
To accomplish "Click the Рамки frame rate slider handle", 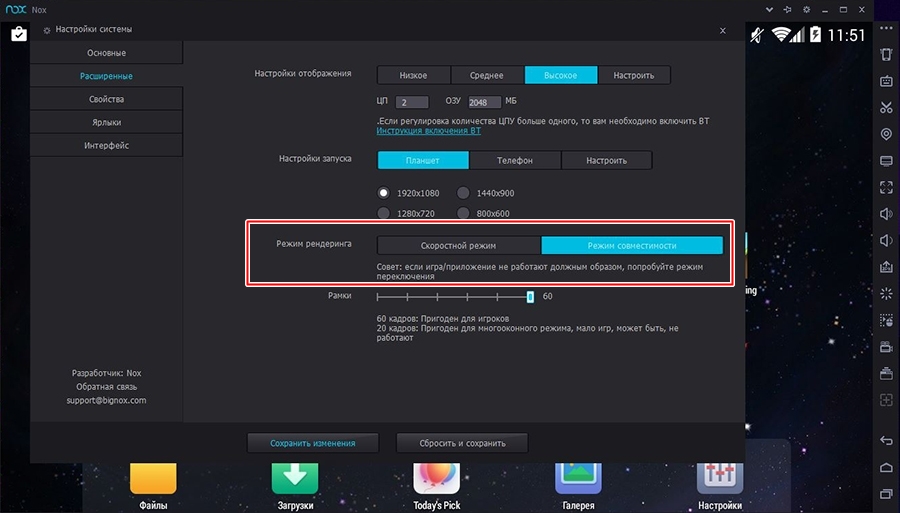I will (x=530, y=297).
